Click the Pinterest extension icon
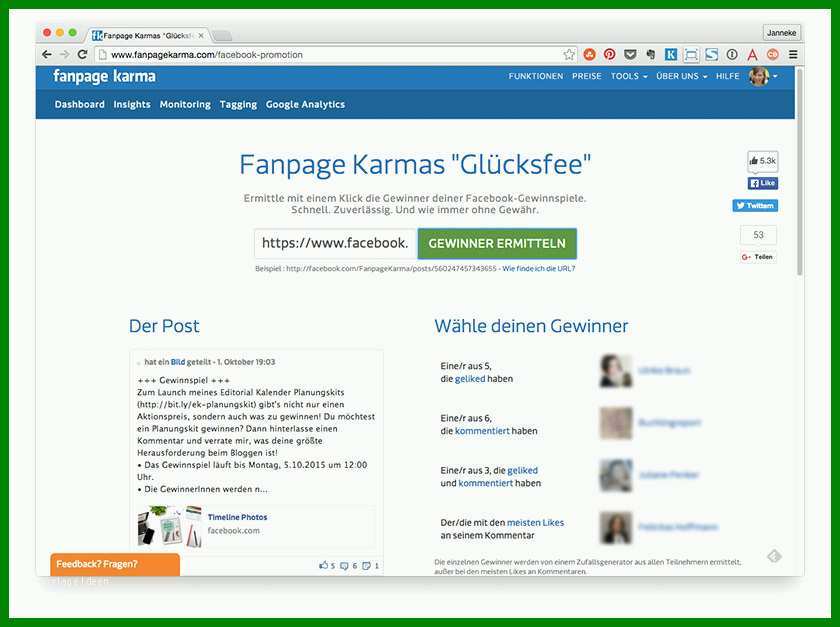 coord(610,54)
